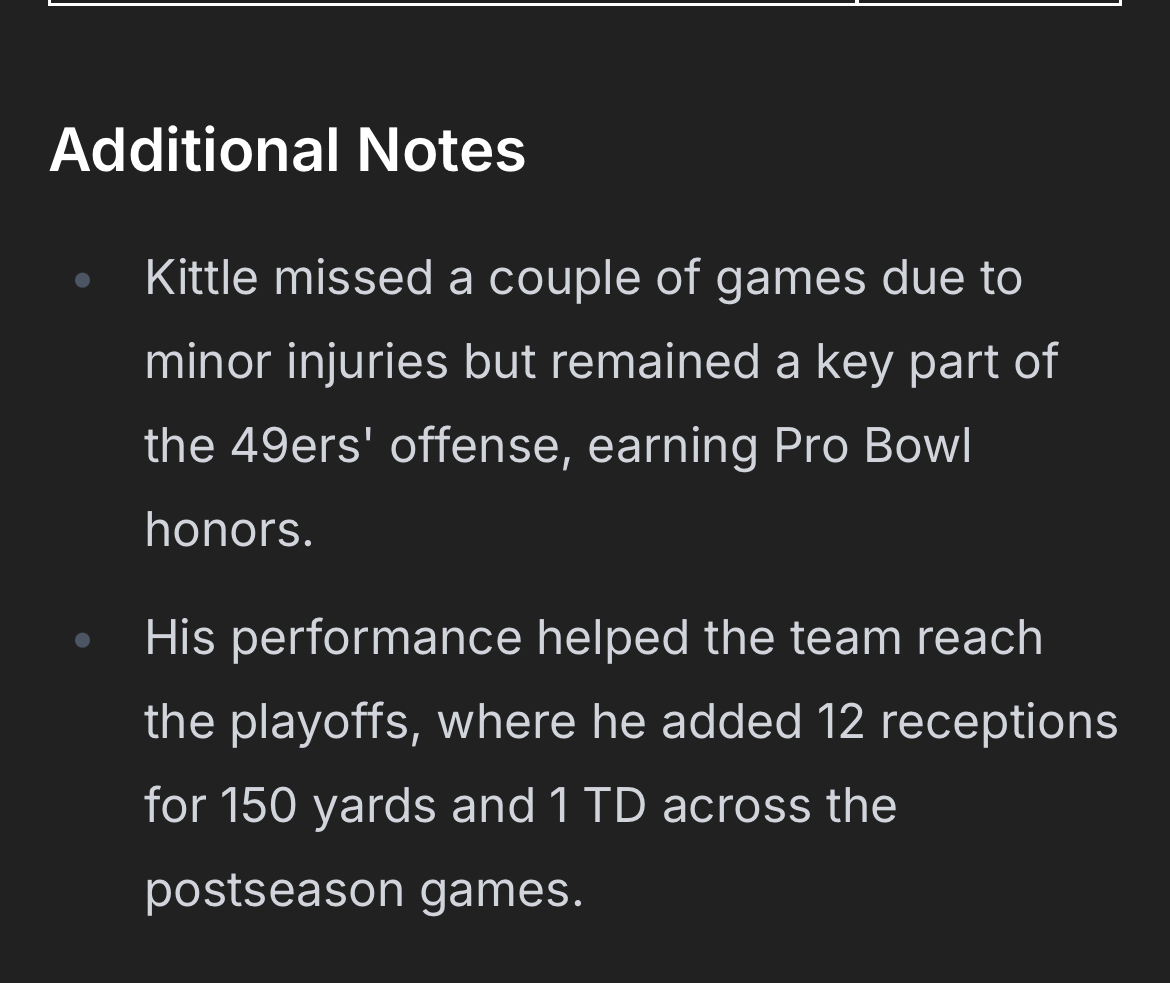Click the "team reach" words in second note

[x=916, y=638]
